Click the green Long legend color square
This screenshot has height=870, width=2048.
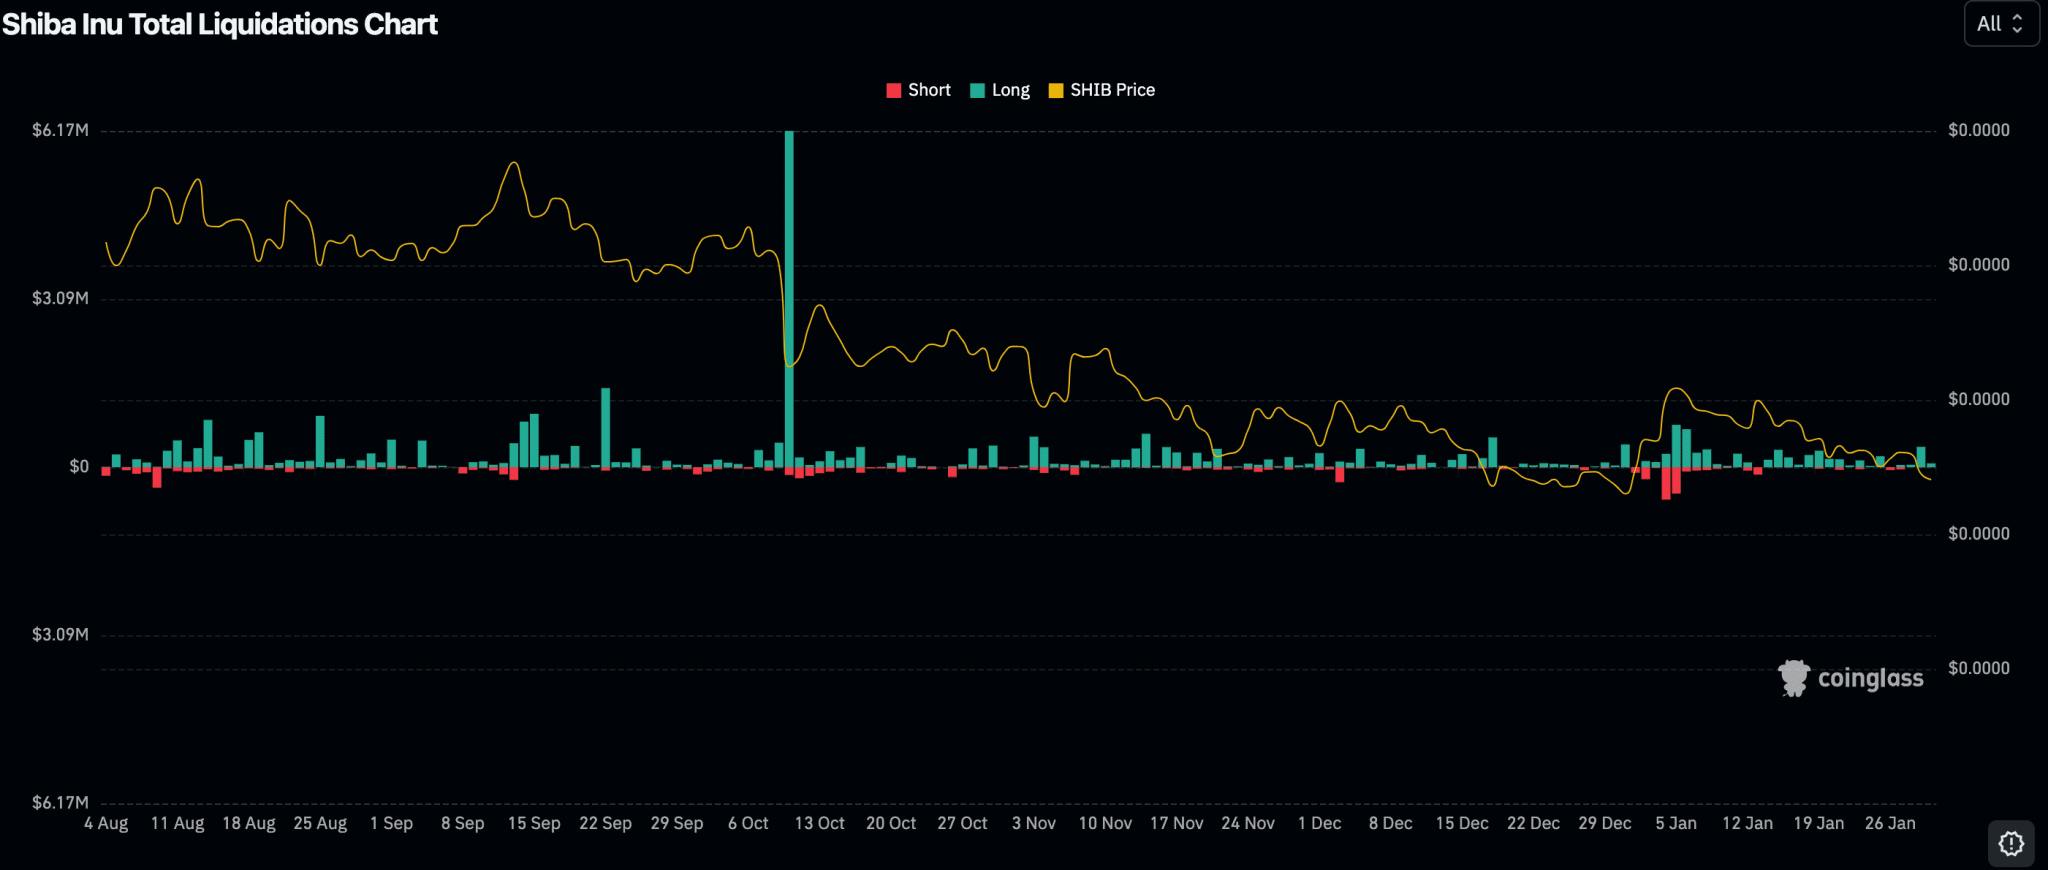[x=978, y=91]
